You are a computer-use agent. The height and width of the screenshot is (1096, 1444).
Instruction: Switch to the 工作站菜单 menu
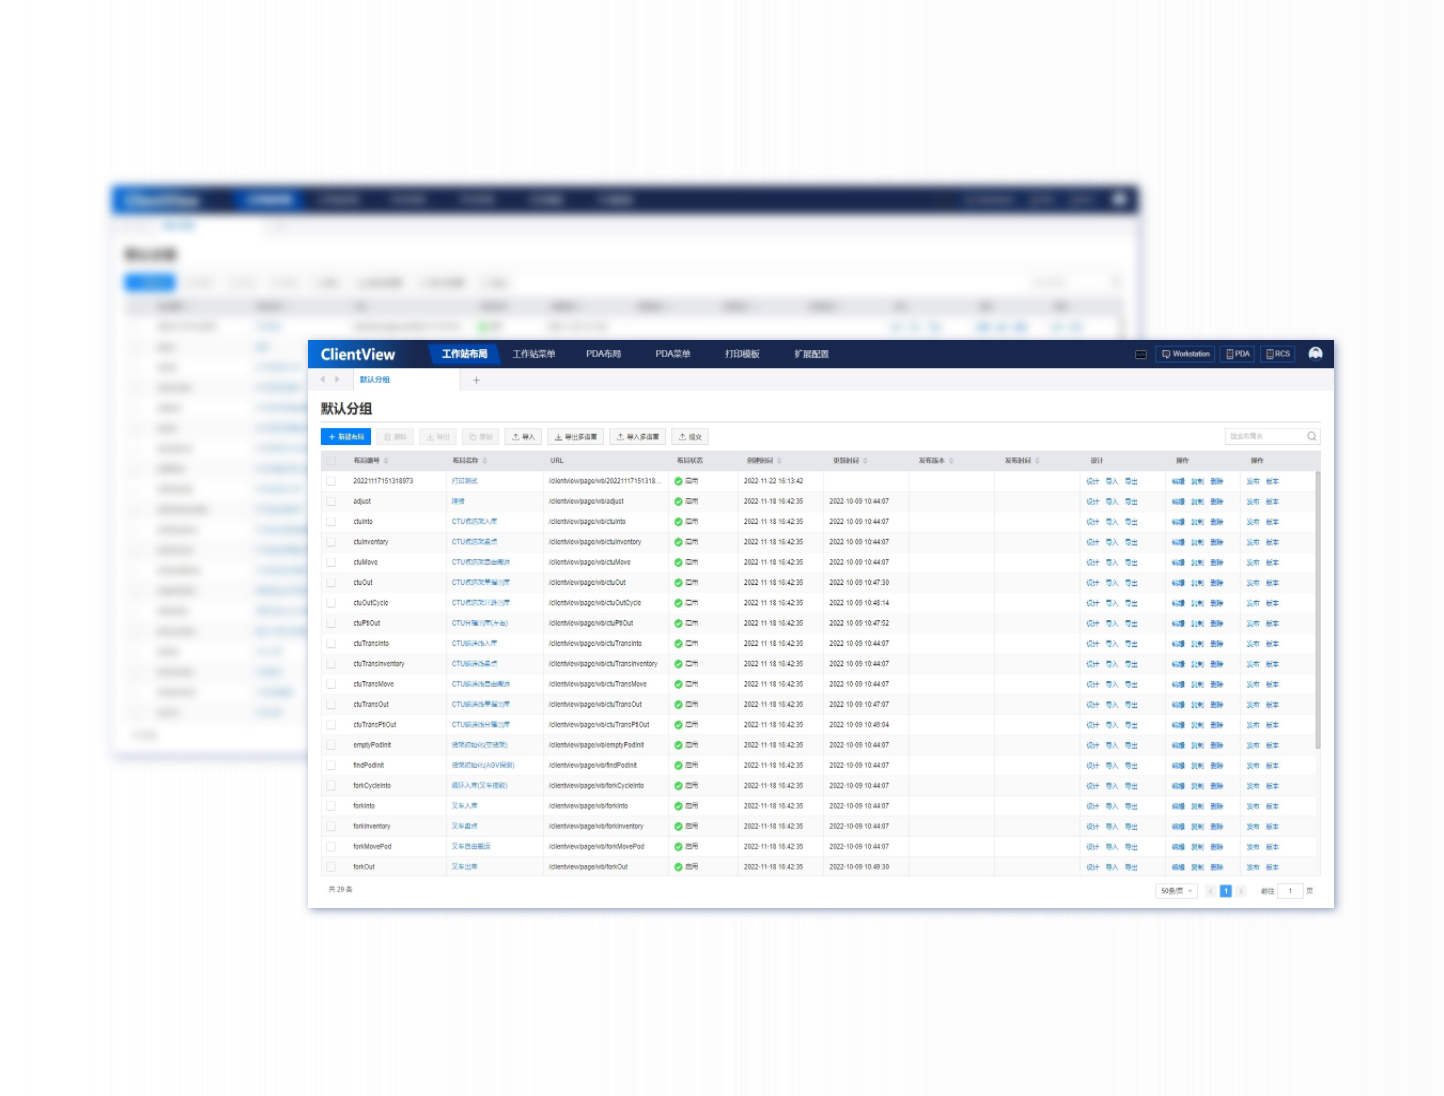click(x=533, y=354)
